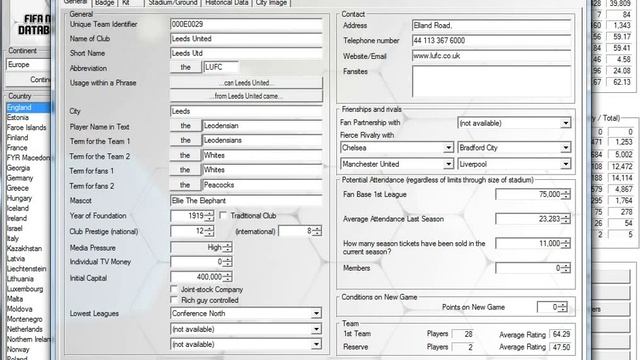Click the Short Name field

point(246,53)
